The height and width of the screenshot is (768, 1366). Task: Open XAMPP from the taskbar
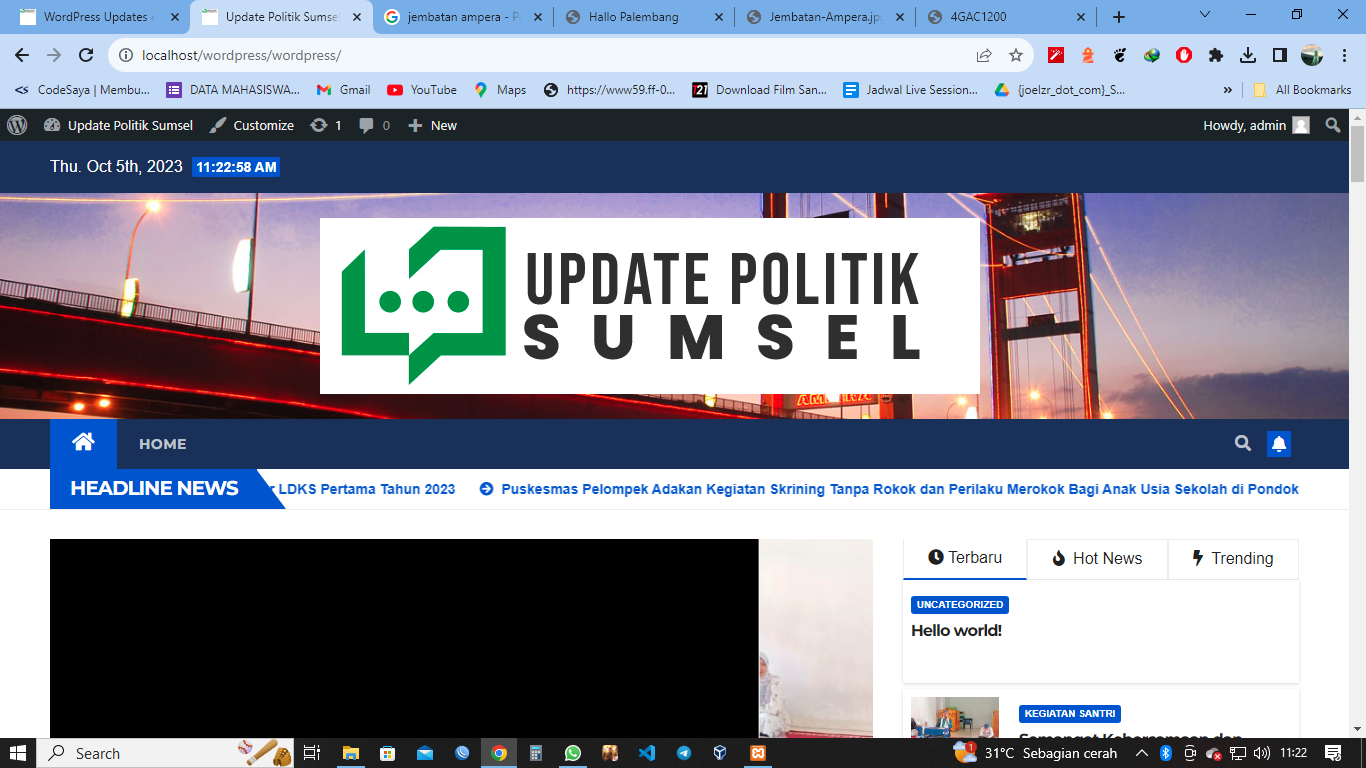tap(759, 753)
